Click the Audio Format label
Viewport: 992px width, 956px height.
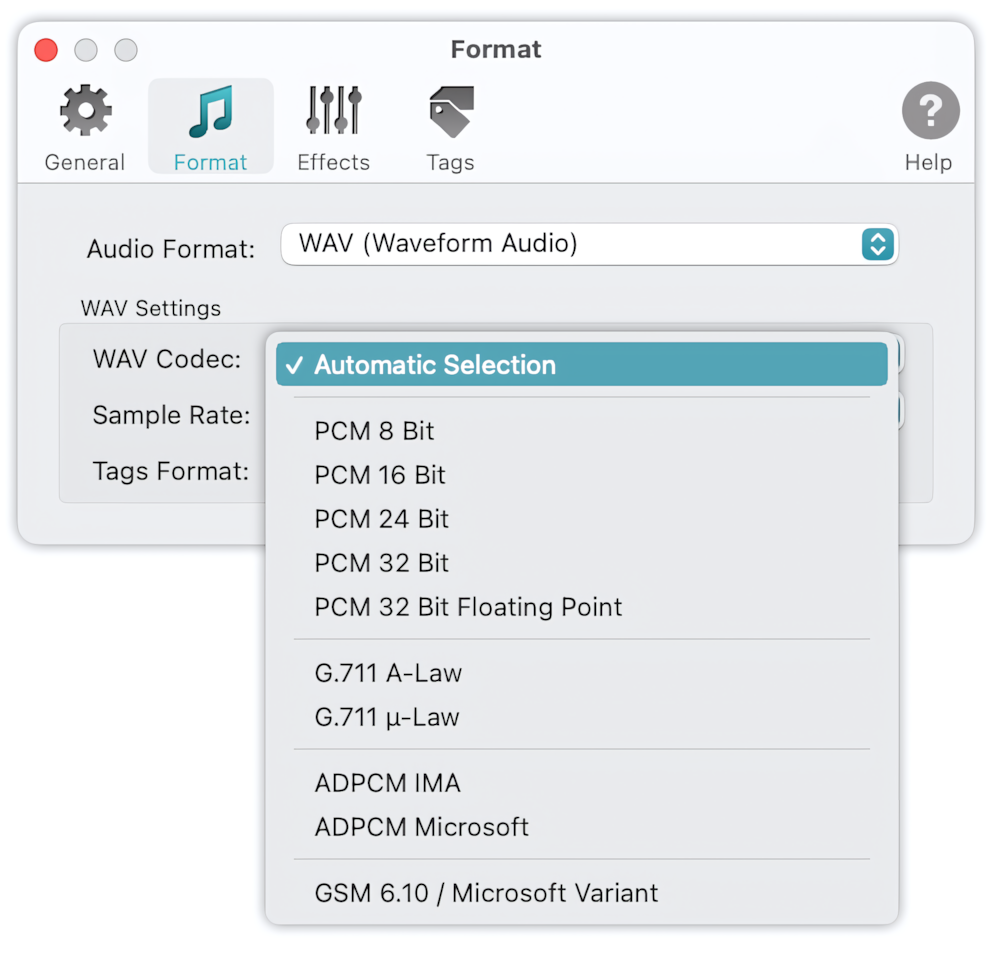(171, 249)
